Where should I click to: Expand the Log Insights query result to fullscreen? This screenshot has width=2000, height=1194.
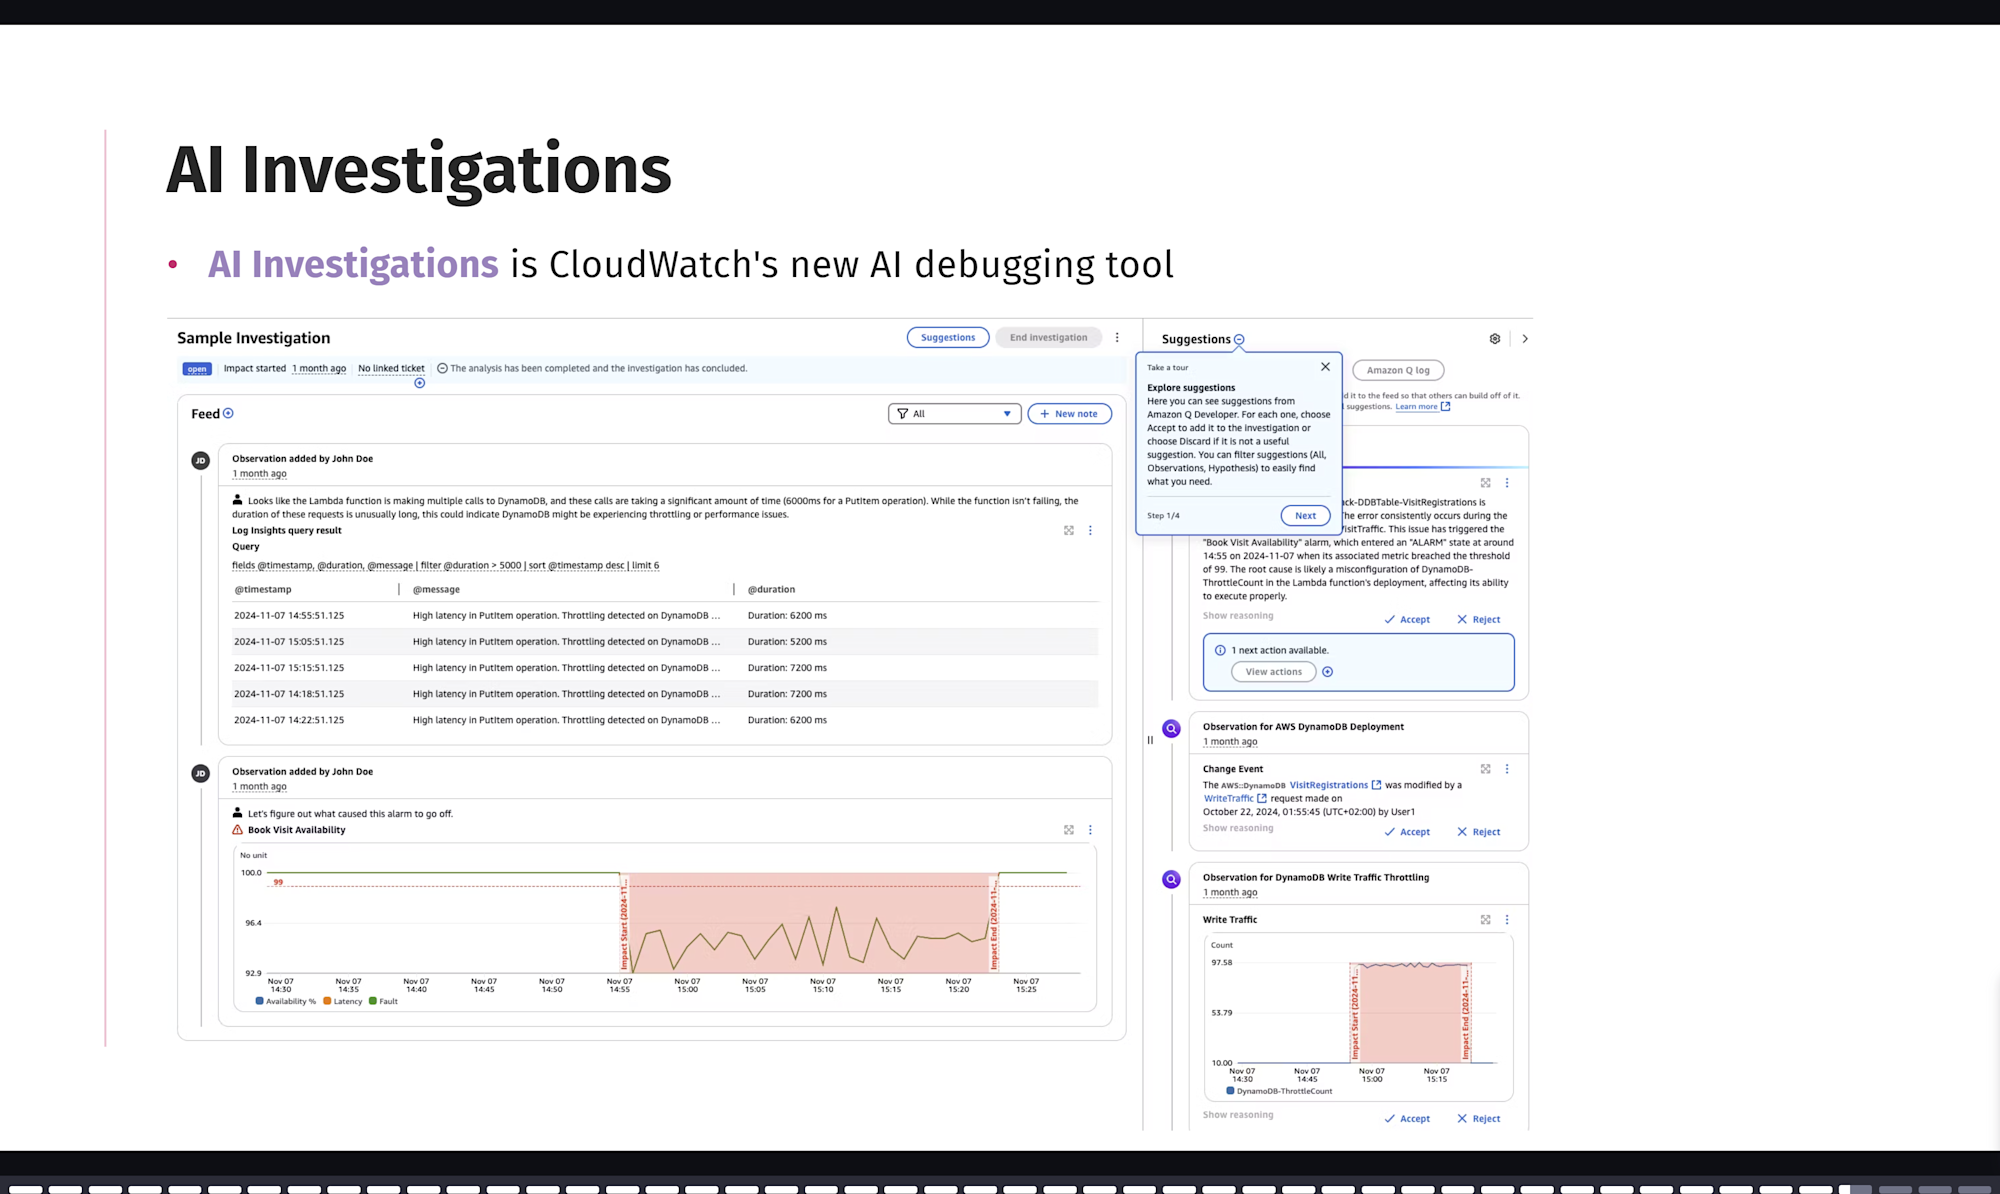(1069, 530)
